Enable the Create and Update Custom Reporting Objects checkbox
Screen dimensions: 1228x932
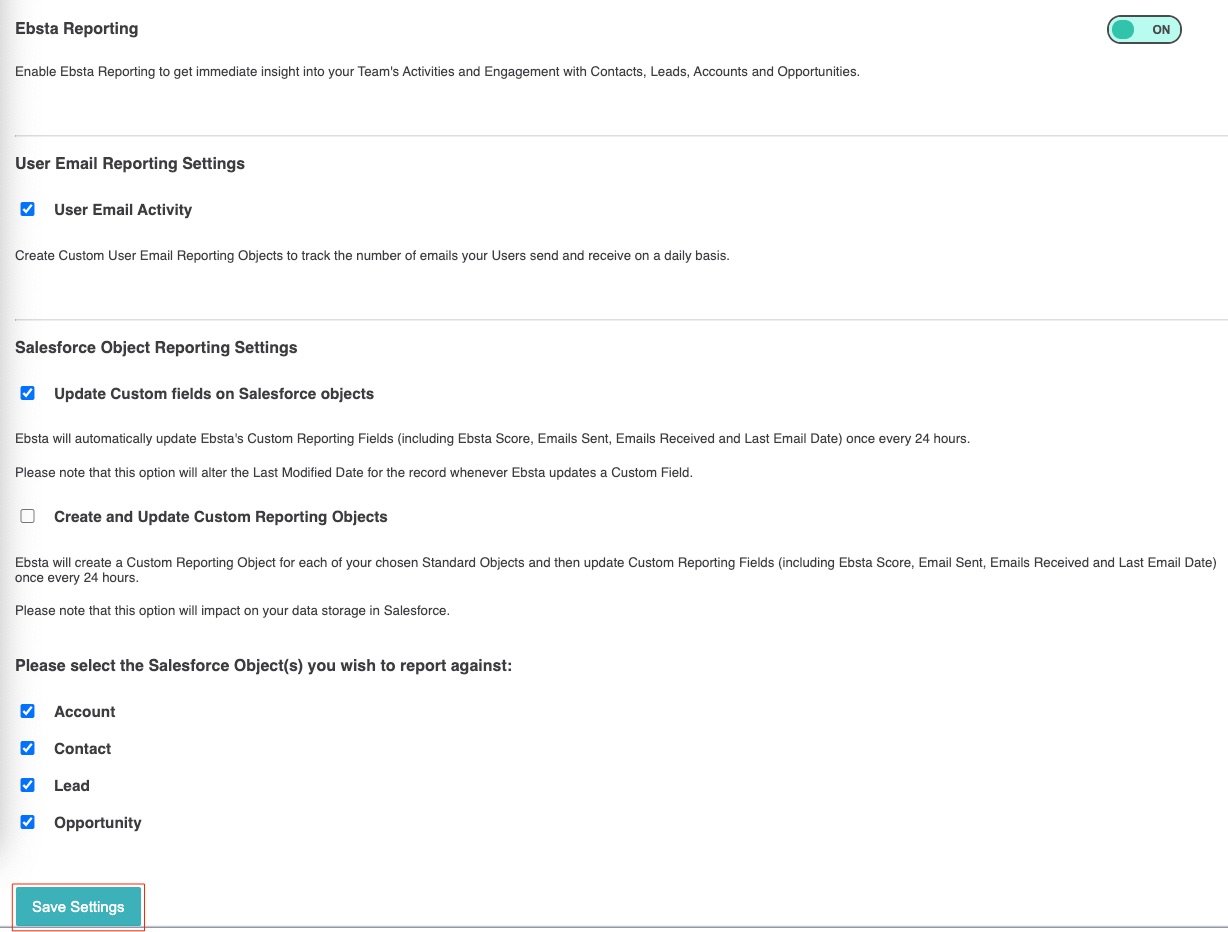pos(28,516)
